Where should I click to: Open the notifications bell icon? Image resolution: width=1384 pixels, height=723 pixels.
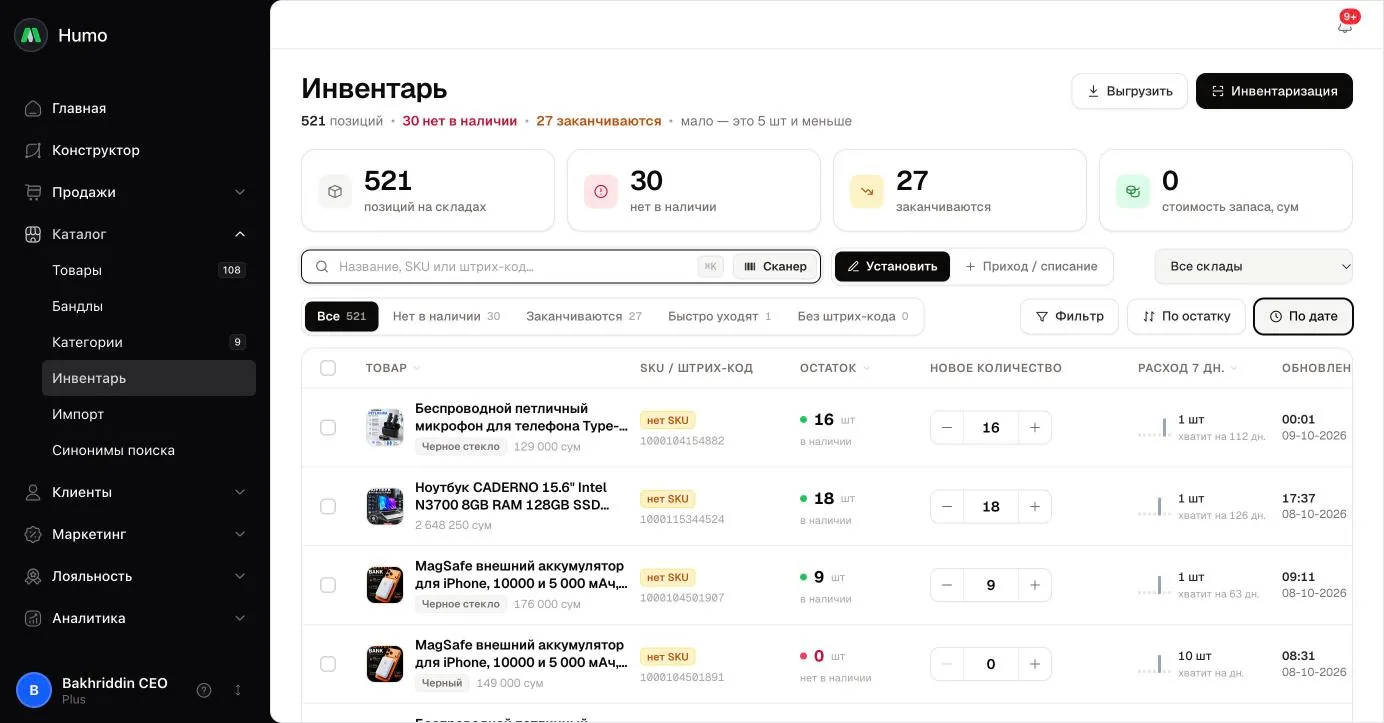click(x=1345, y=26)
